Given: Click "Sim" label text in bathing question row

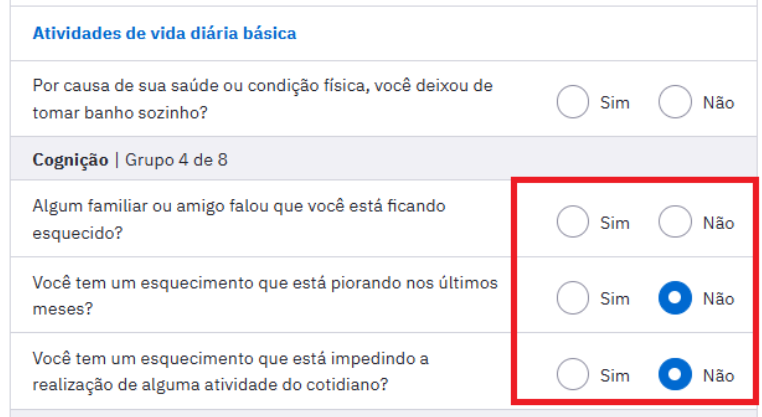Looking at the screenshot, I should click(614, 103).
